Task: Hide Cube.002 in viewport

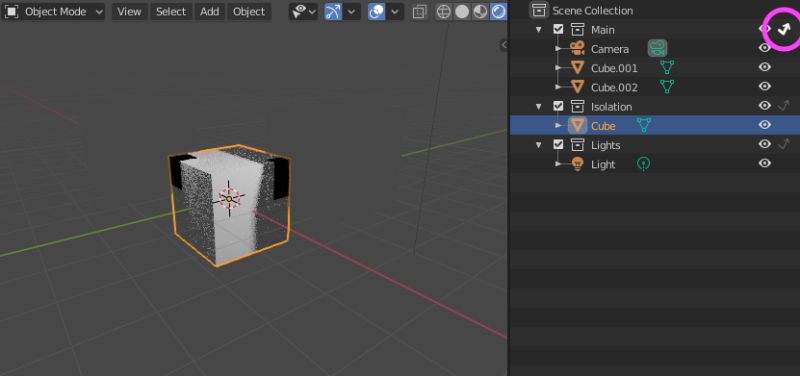Action: [764, 86]
